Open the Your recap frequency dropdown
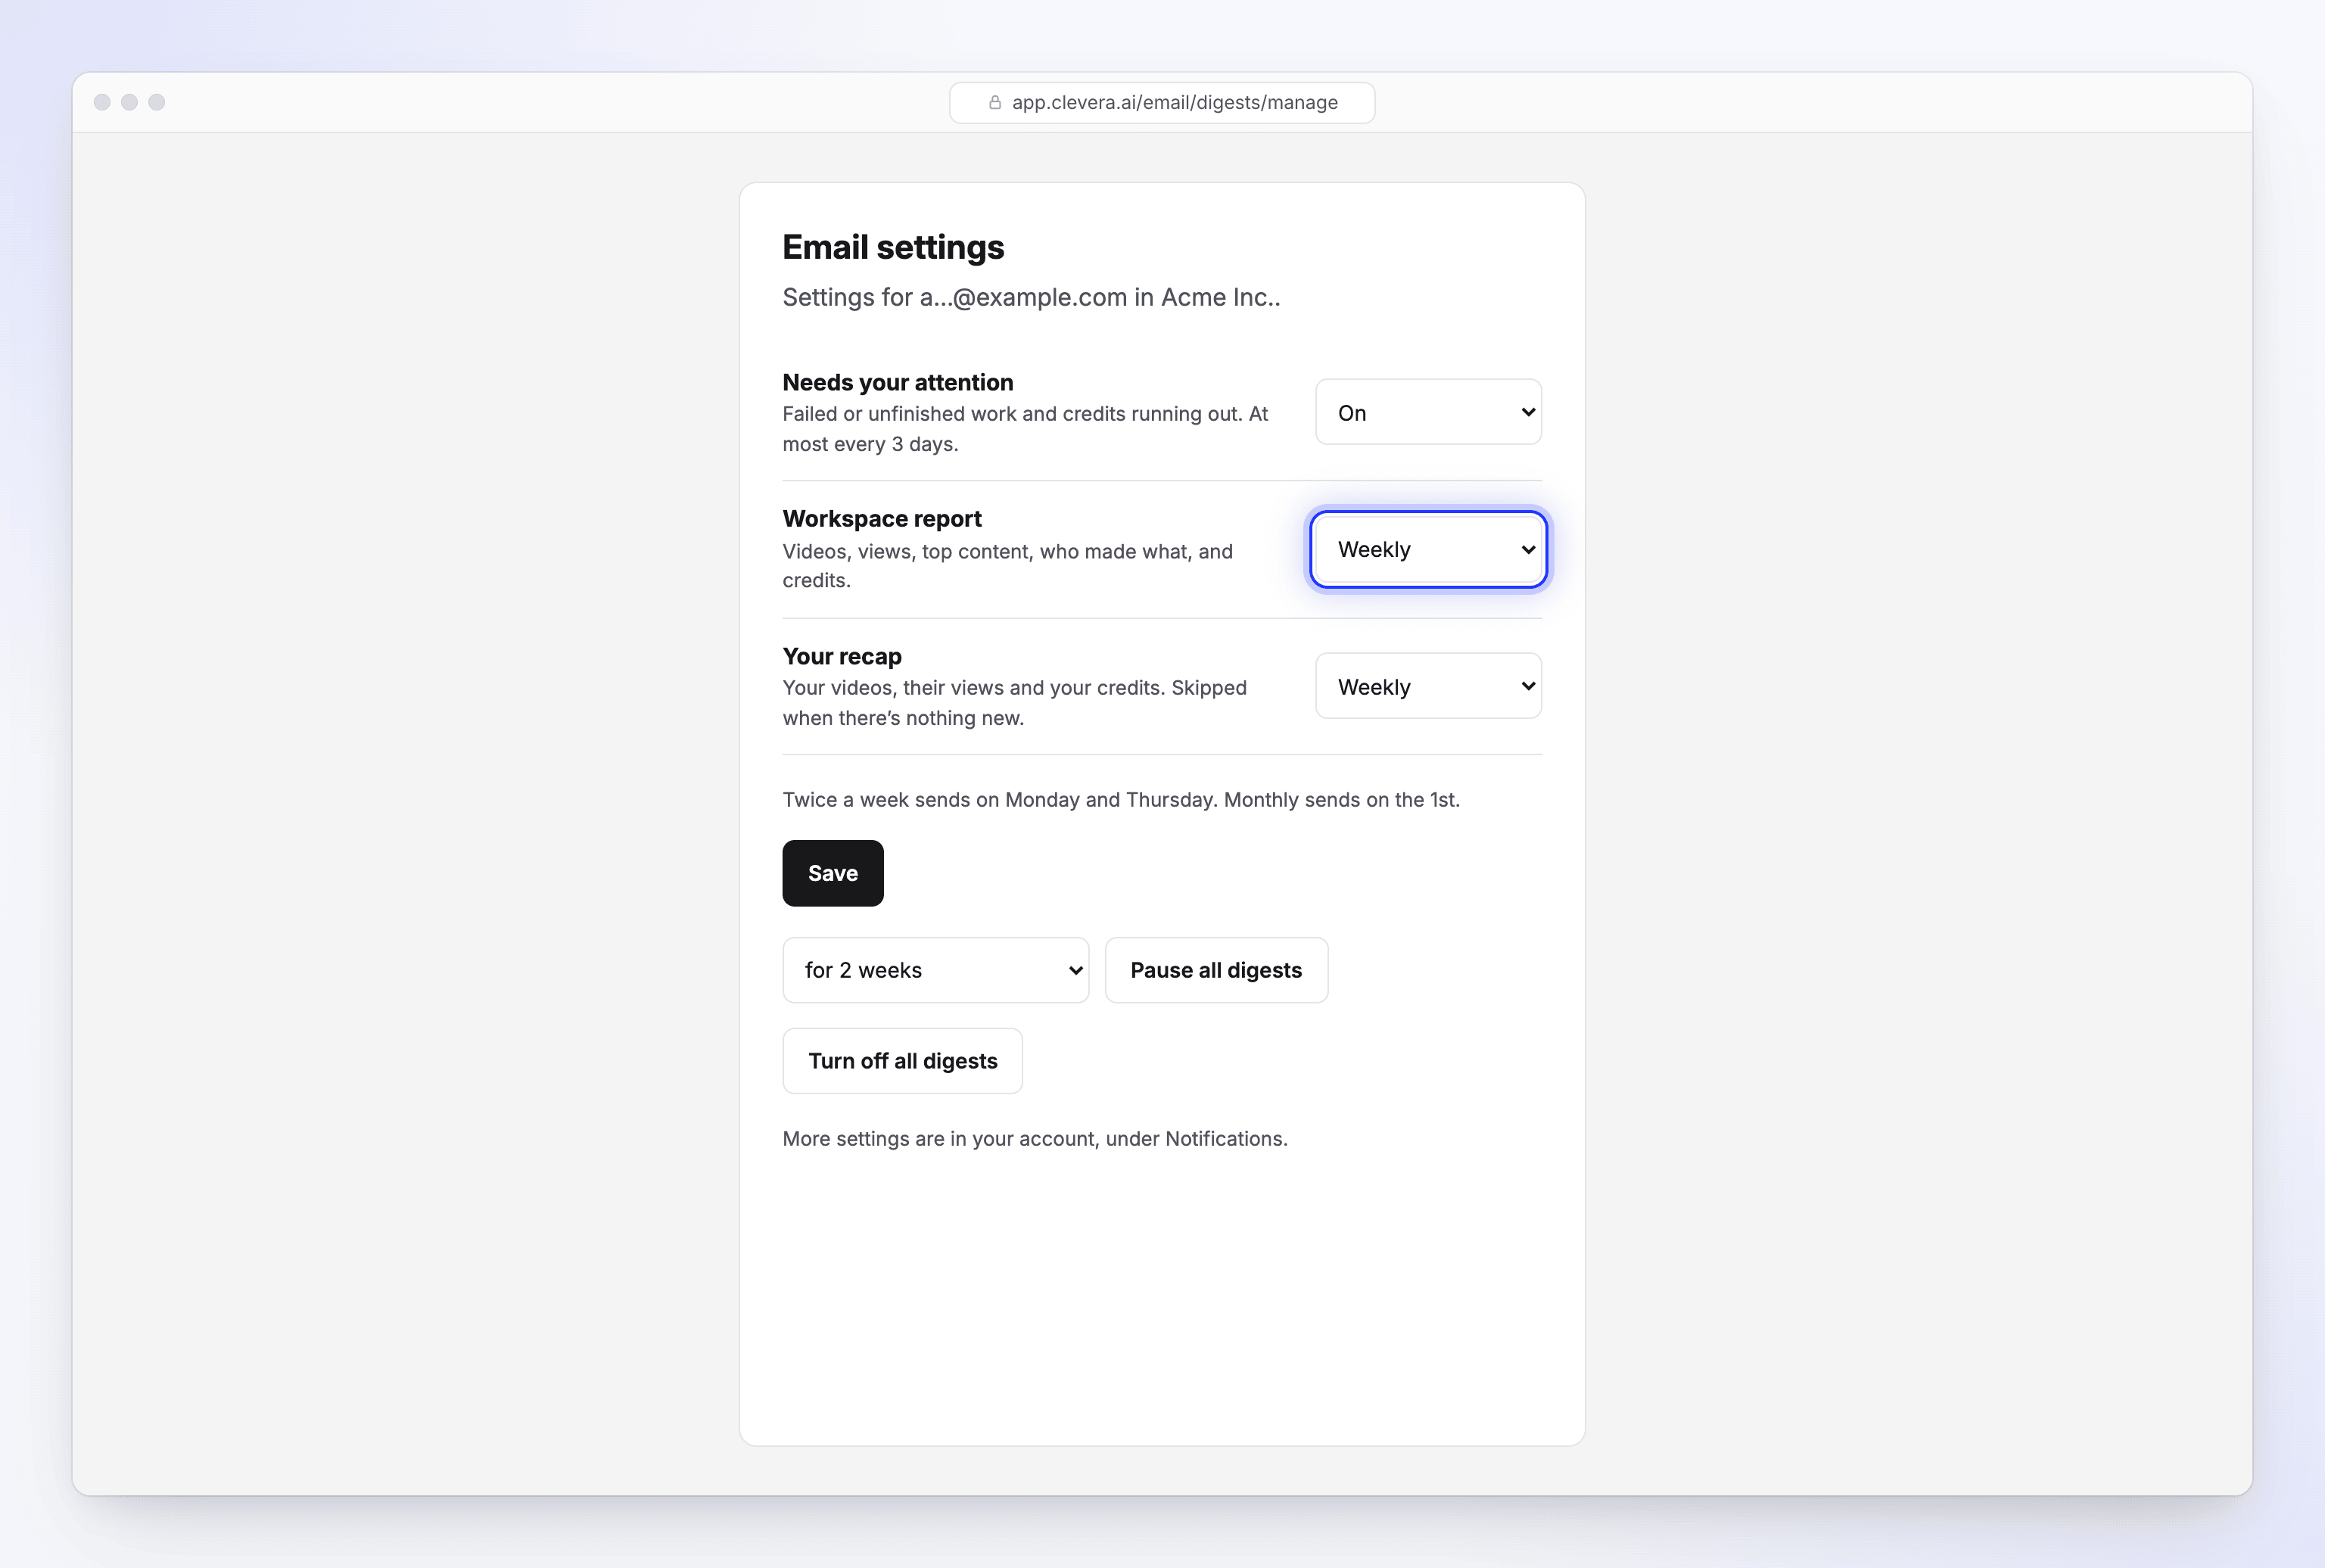 (1428, 686)
